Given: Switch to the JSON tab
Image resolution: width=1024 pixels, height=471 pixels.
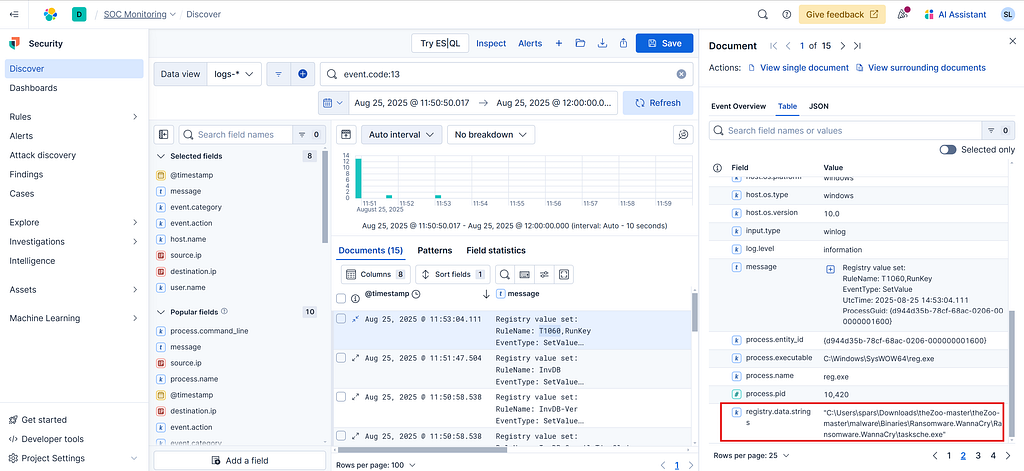Looking at the screenshot, I should click(818, 106).
